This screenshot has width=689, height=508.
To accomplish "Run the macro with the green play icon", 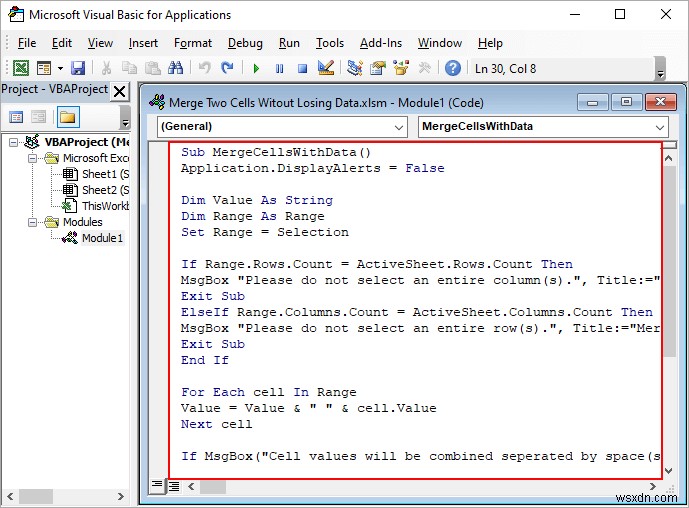I will [x=256, y=69].
